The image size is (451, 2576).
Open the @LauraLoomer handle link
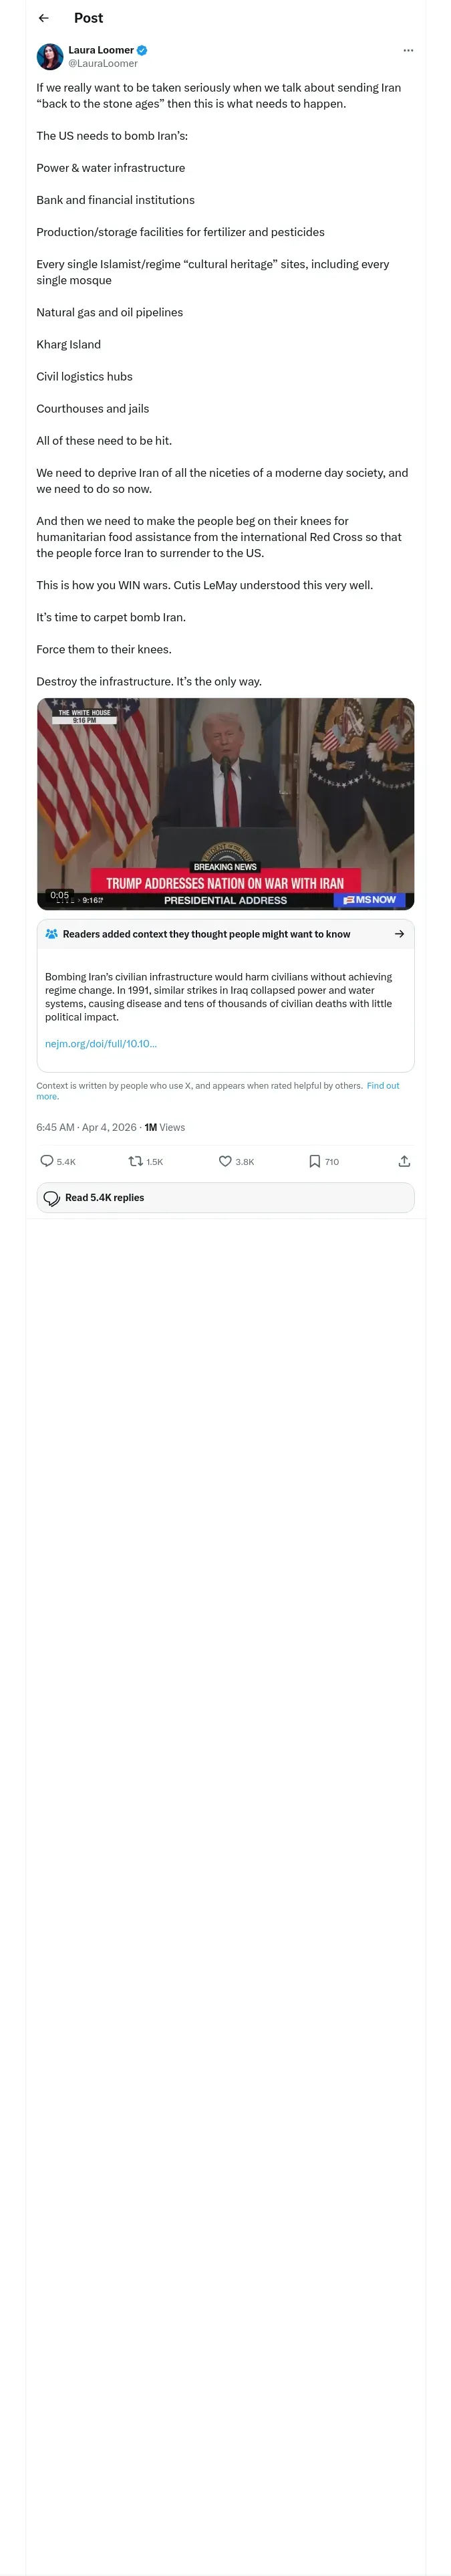102,63
